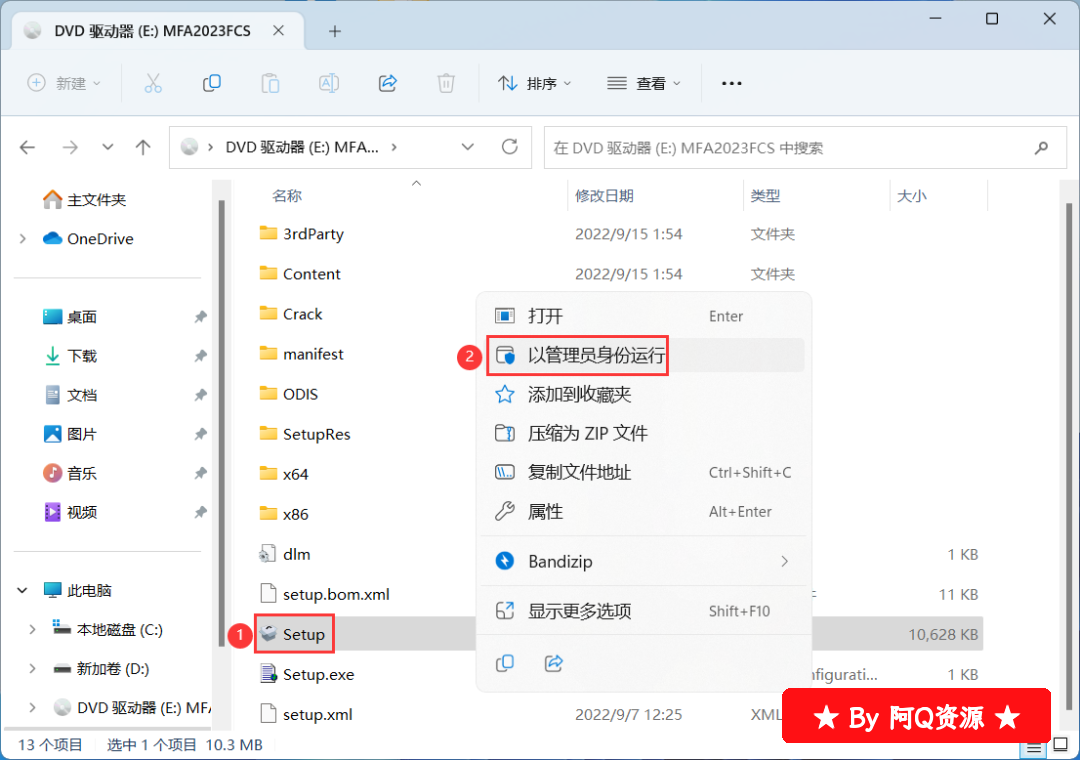This screenshot has width=1080, height=760.
Task: Sort by the 大小 column header
Action: coord(911,196)
